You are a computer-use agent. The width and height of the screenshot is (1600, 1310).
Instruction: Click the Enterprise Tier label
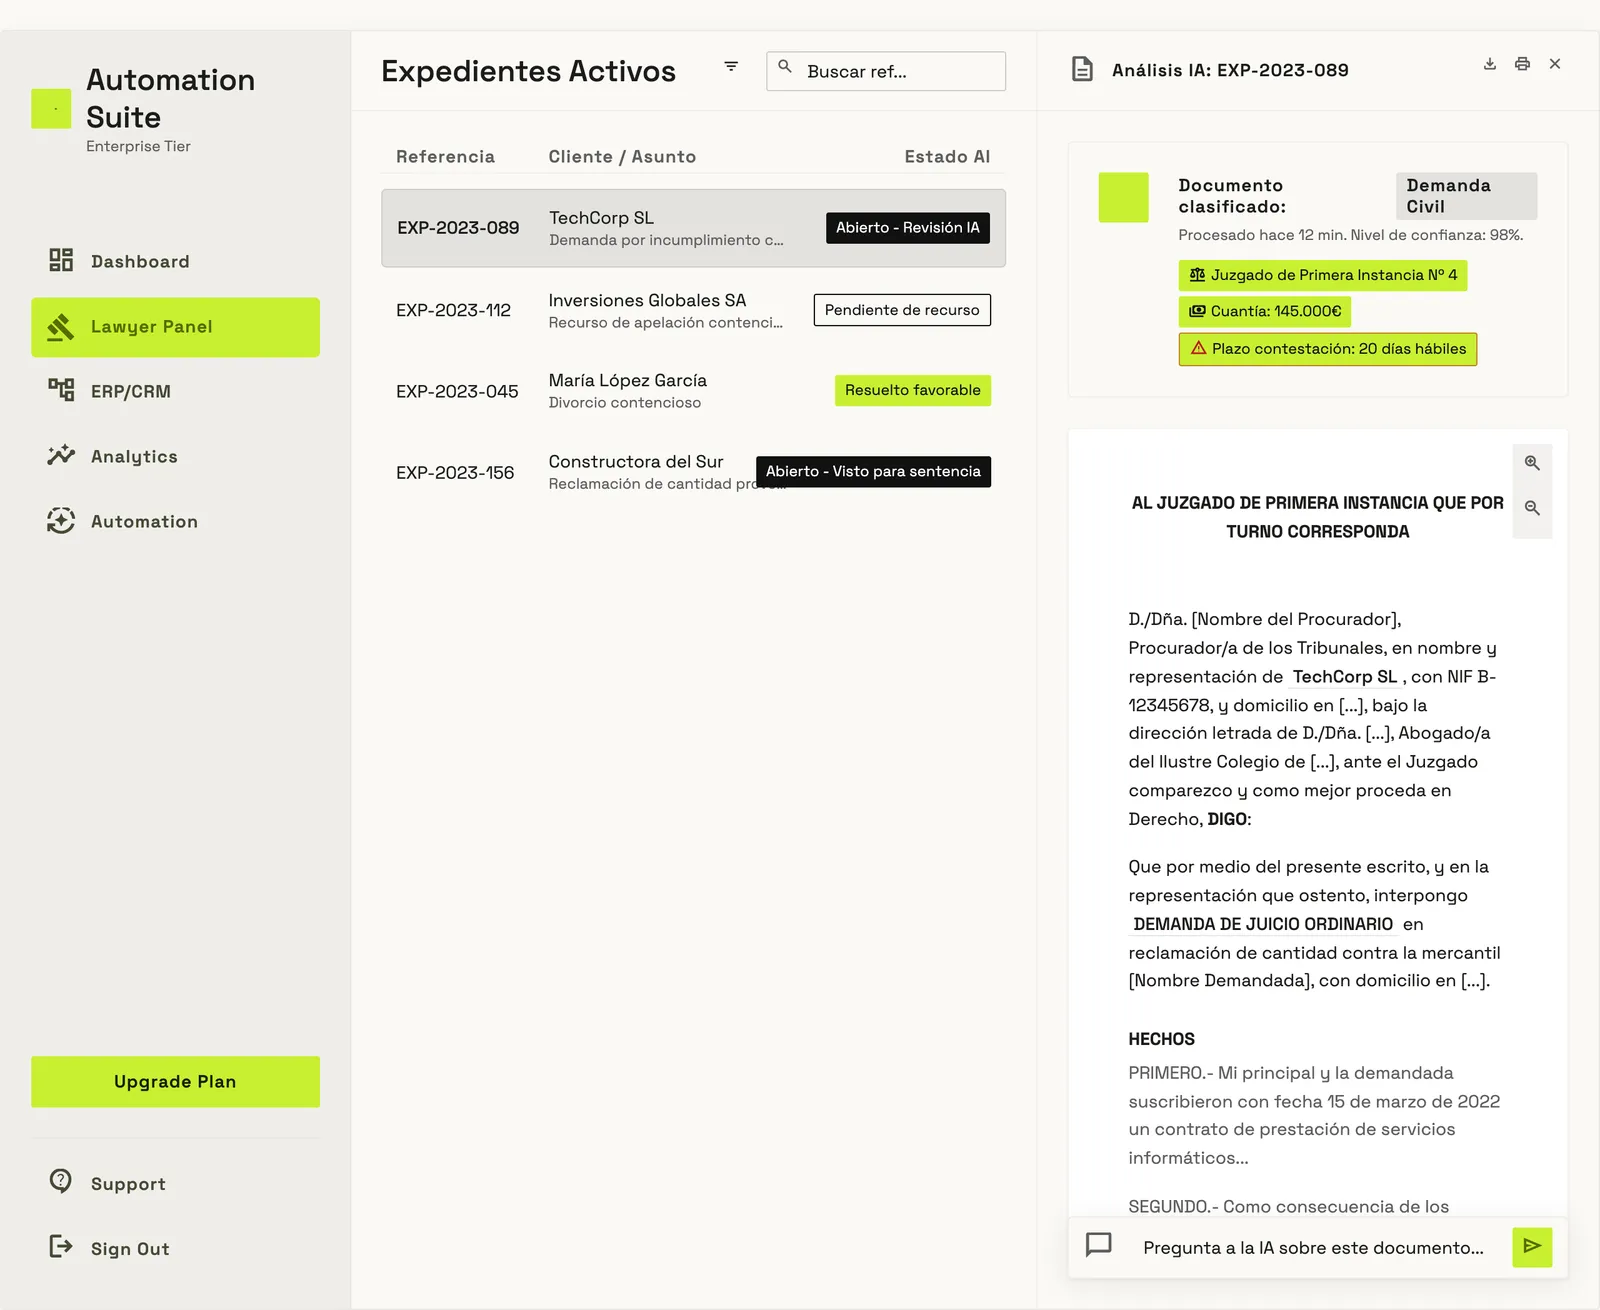coord(138,146)
